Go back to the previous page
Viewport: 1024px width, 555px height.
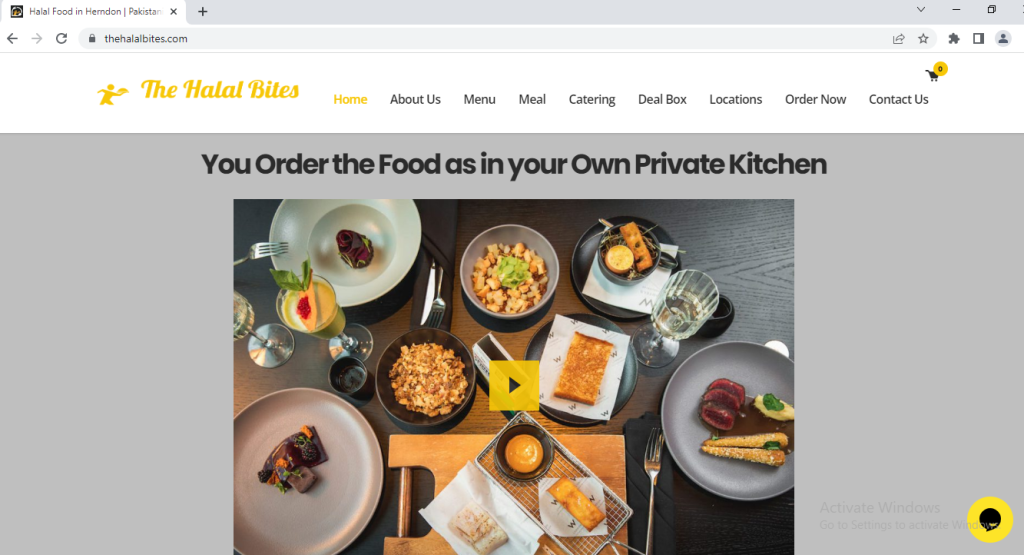click(x=12, y=39)
